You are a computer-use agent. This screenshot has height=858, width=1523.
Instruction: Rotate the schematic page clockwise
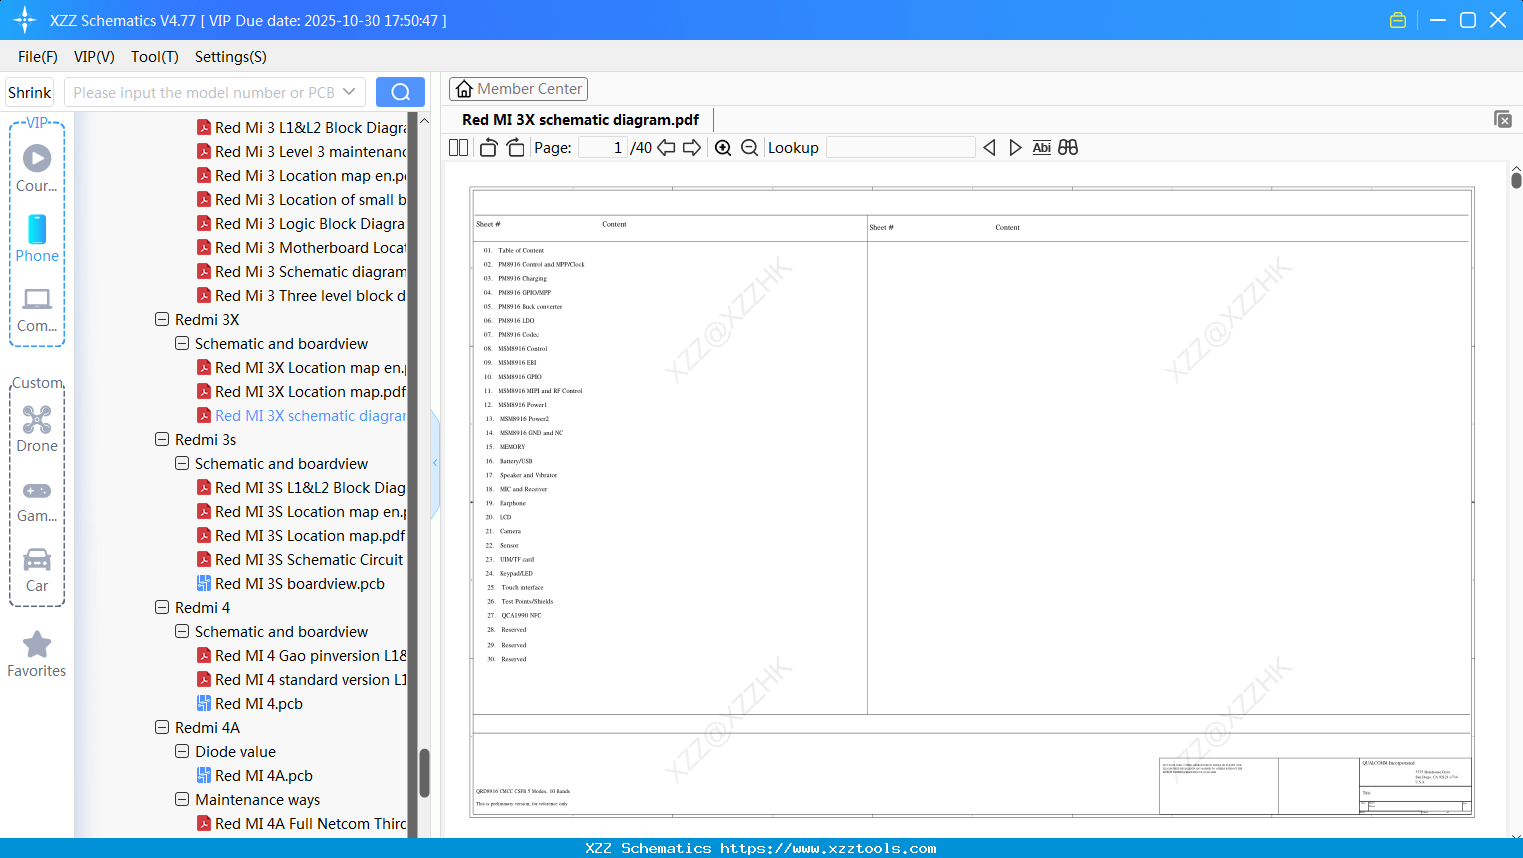[514, 147]
